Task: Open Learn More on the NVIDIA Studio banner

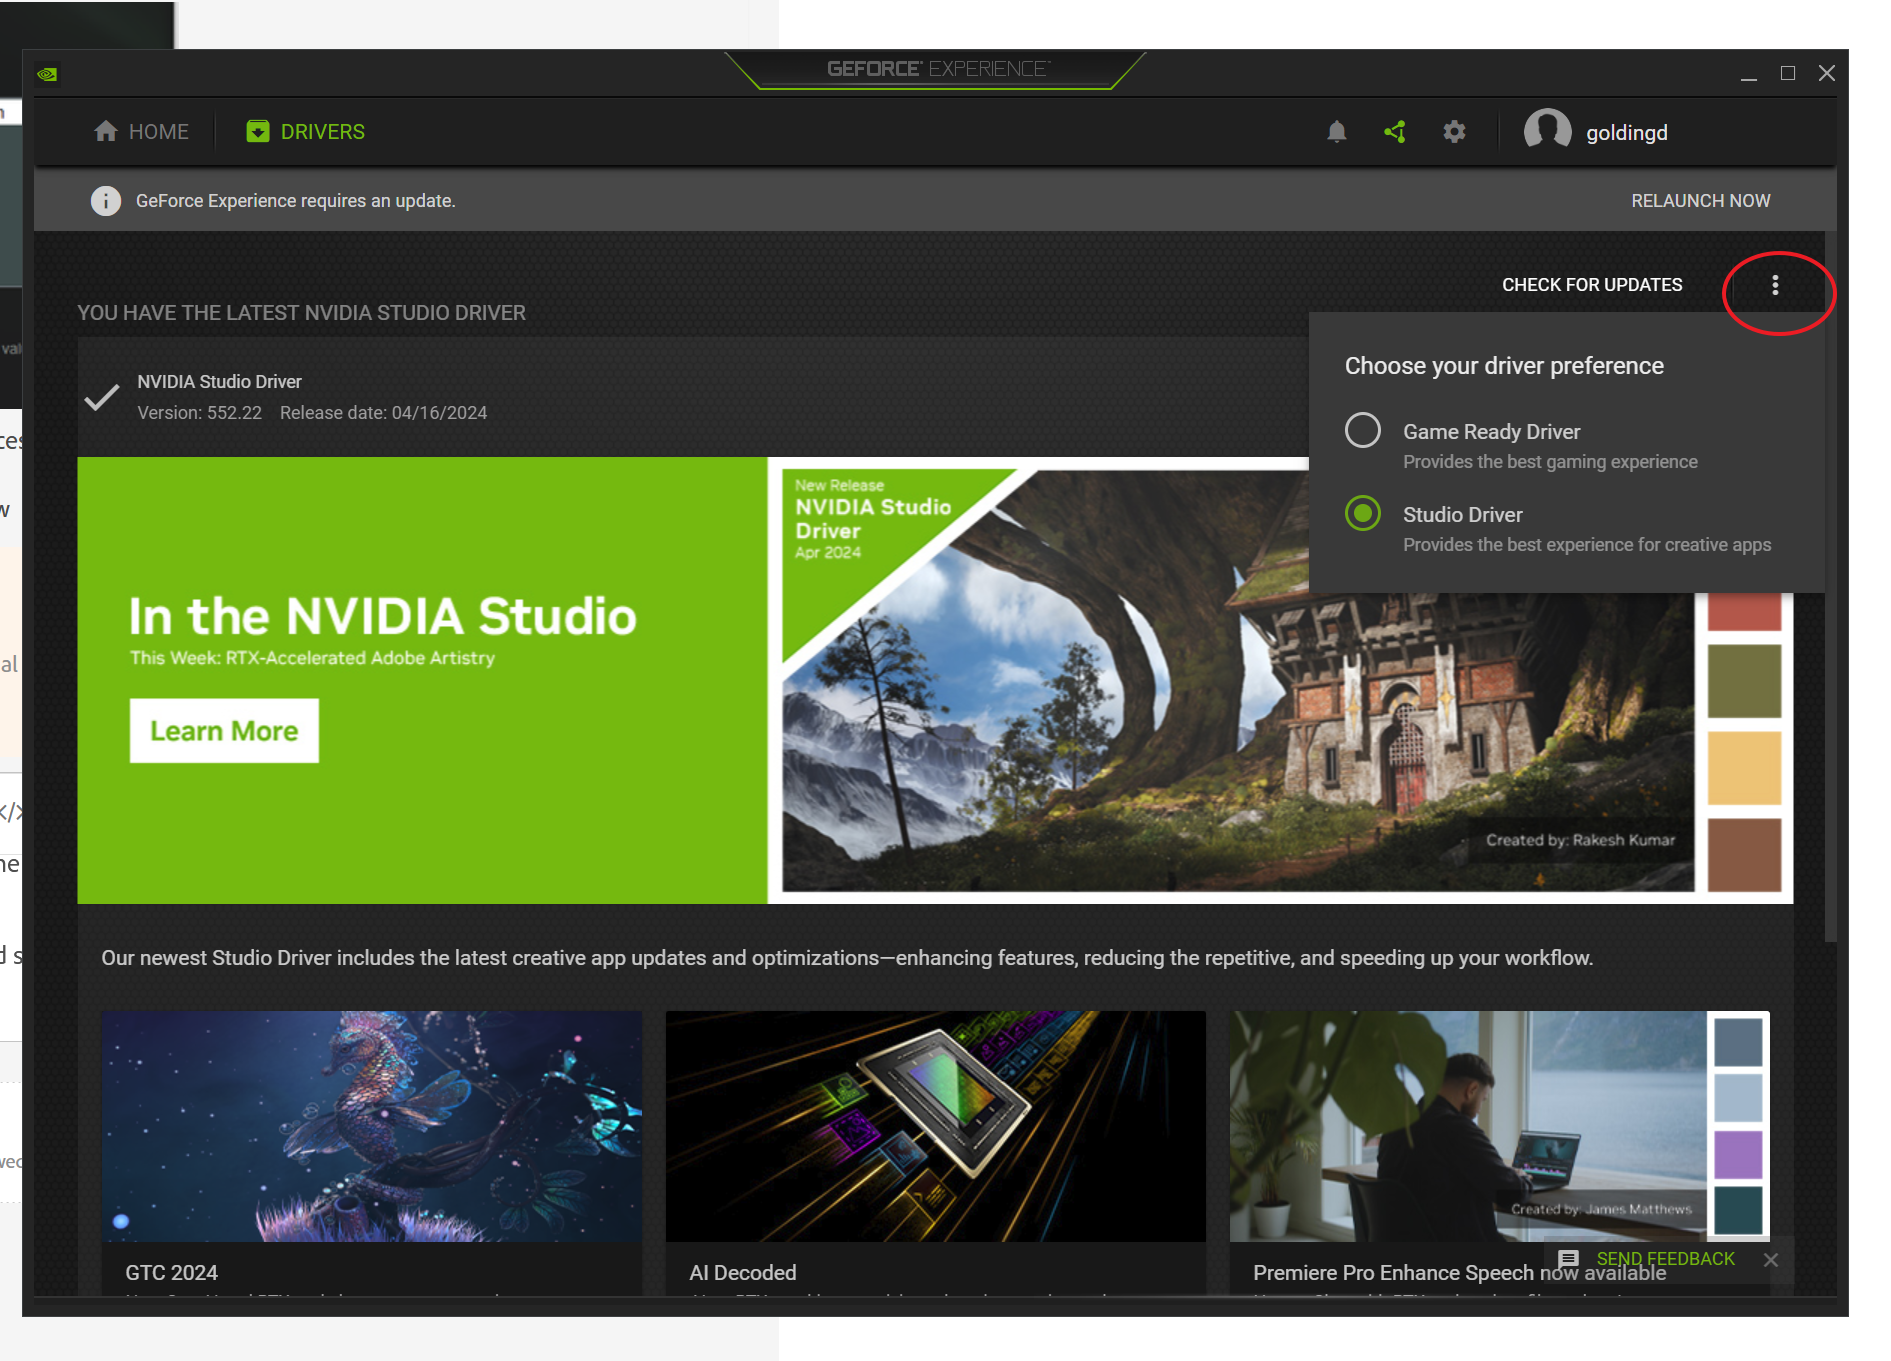Action: pos(223,730)
